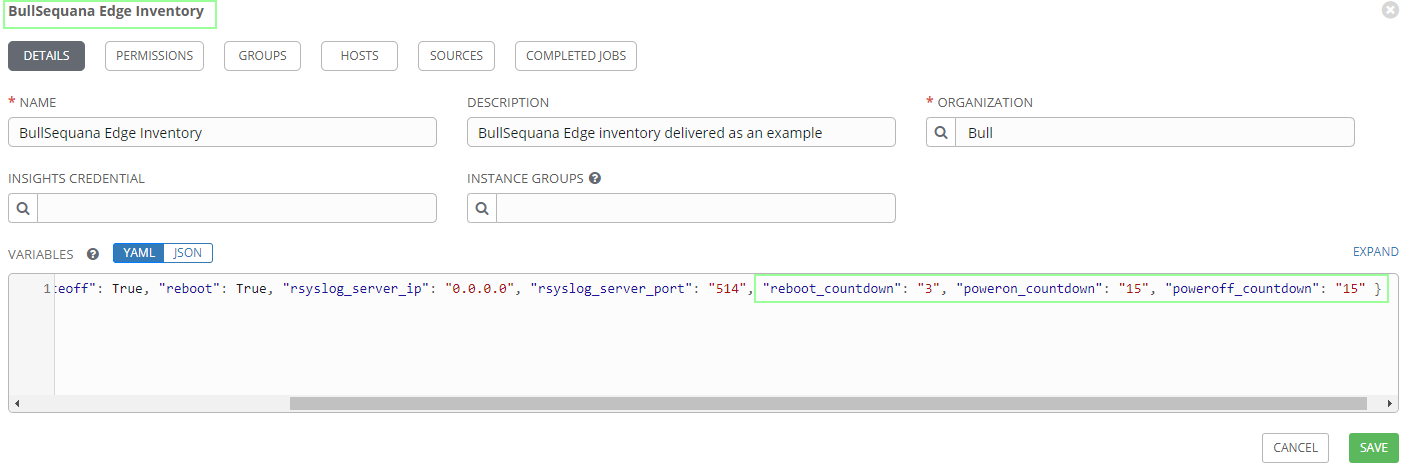Click line number 1 in the editor gutter
This screenshot has width=1413, height=474.
47,289
